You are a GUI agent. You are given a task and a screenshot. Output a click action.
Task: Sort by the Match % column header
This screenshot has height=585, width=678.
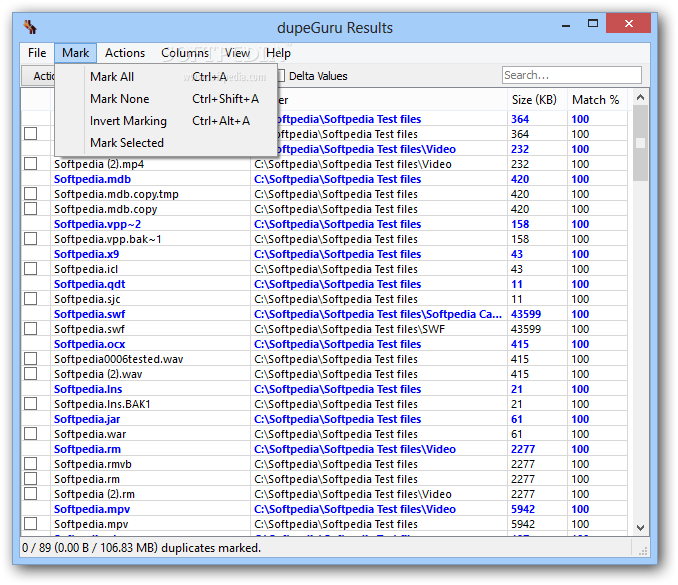coord(597,100)
